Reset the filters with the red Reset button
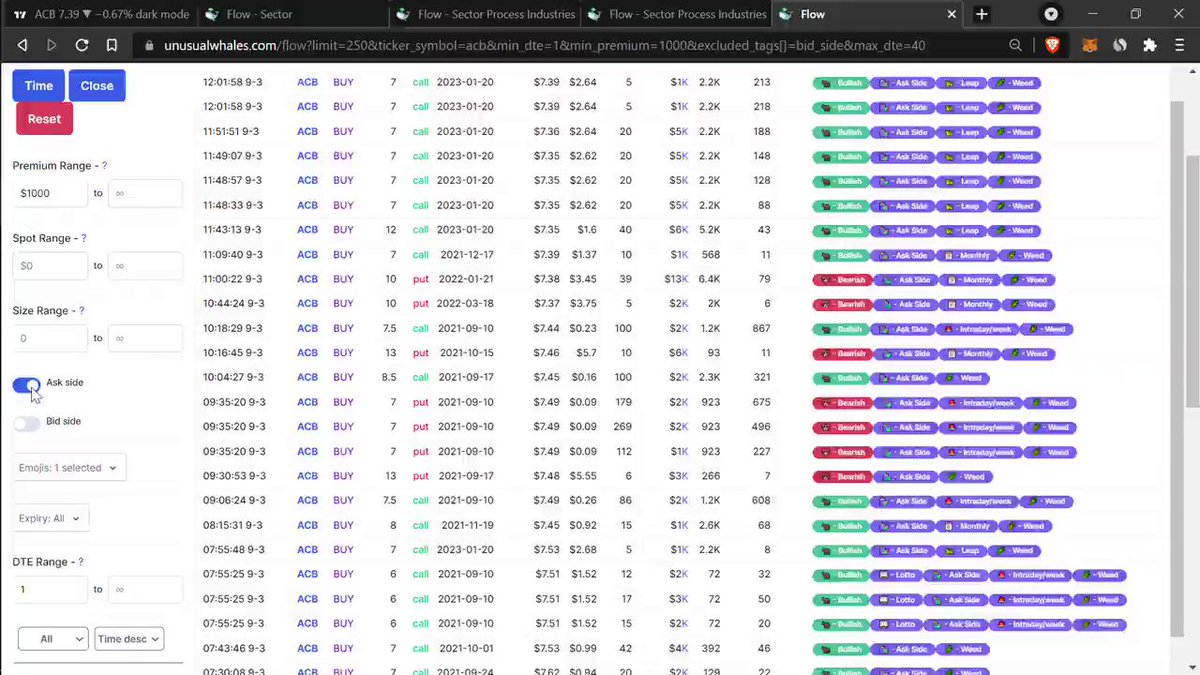 pyautogui.click(x=44, y=119)
